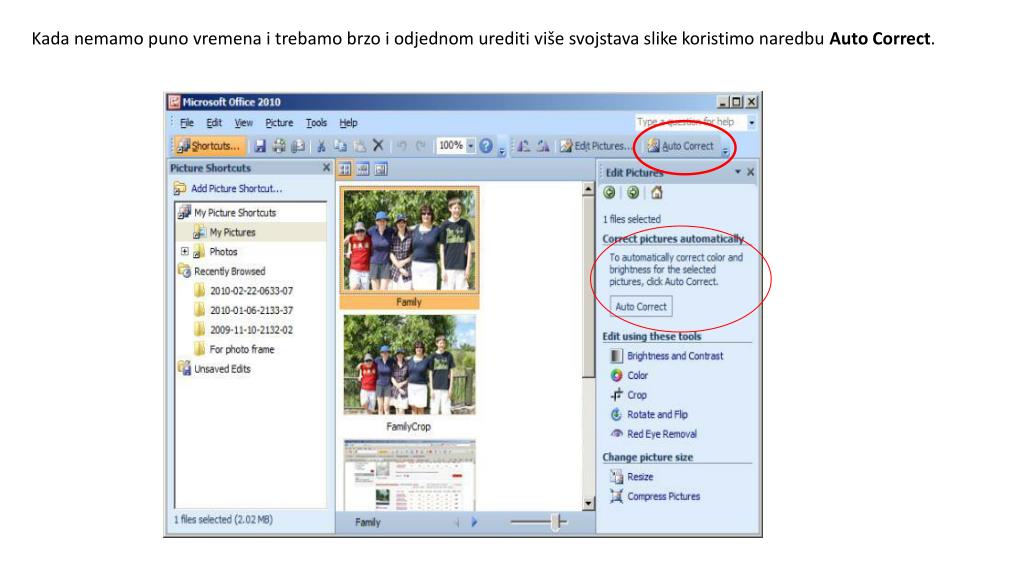The height and width of the screenshot is (576, 1024).
Task: Click the Delete X icon in toolbar
Action: pyautogui.click(x=377, y=146)
